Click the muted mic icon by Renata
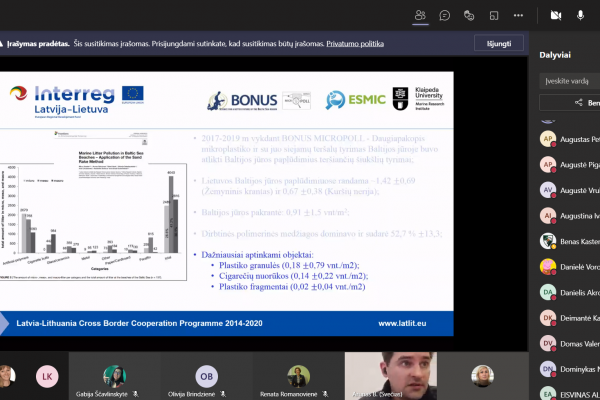The height and width of the screenshot is (400, 600). (325, 394)
